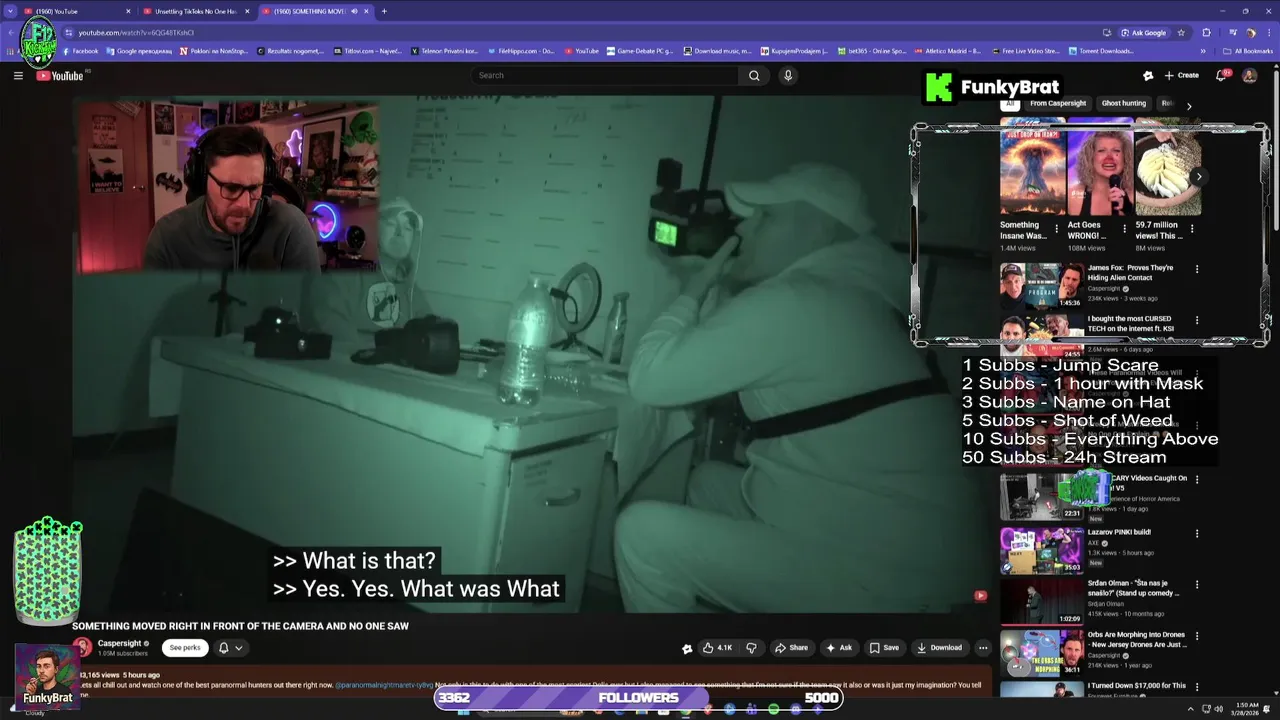Open options for James Fox video

point(1196,269)
